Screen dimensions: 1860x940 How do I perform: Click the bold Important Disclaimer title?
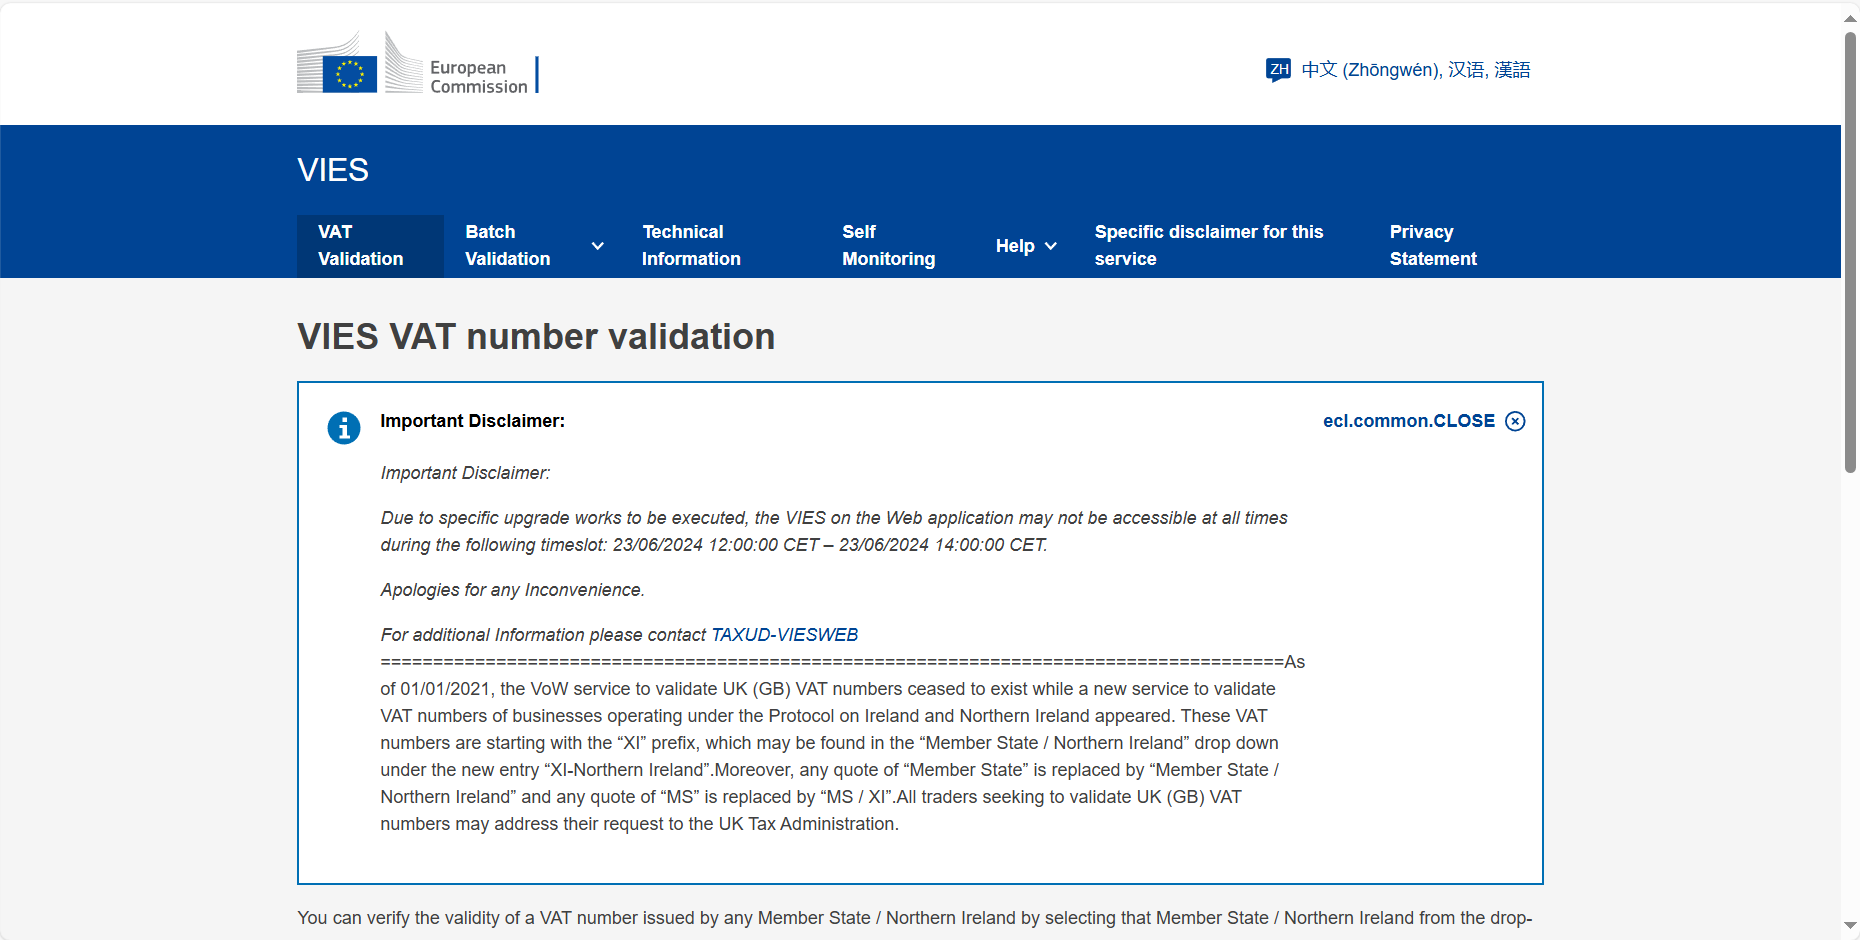pos(472,421)
